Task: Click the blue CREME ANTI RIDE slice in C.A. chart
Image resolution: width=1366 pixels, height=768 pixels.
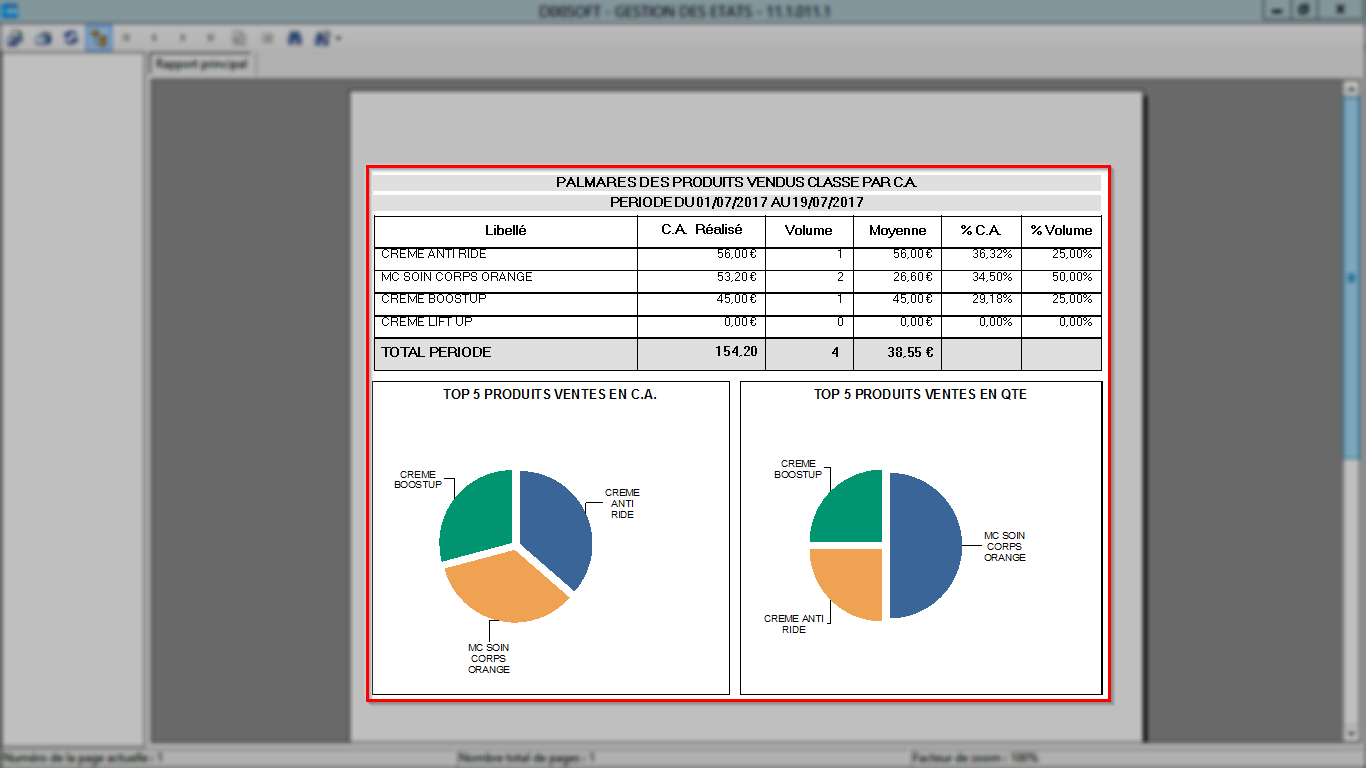Action: coord(555,525)
